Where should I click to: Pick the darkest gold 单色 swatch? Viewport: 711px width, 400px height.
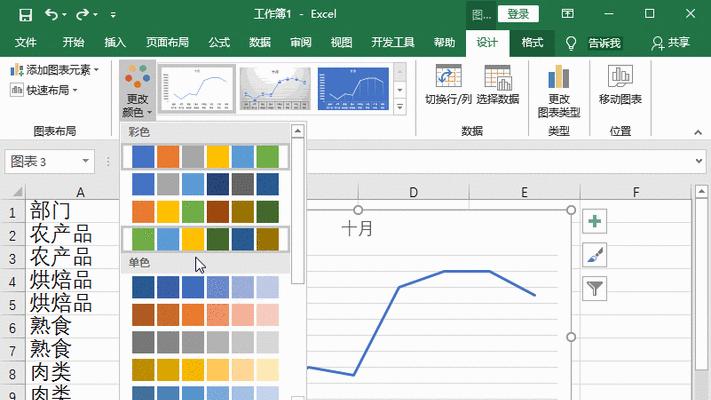pos(143,370)
